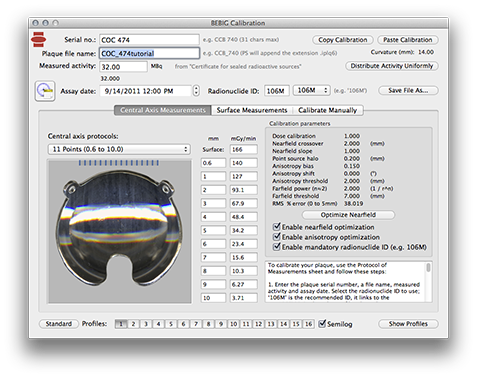Click the RMS % error value 38.019

point(354,203)
